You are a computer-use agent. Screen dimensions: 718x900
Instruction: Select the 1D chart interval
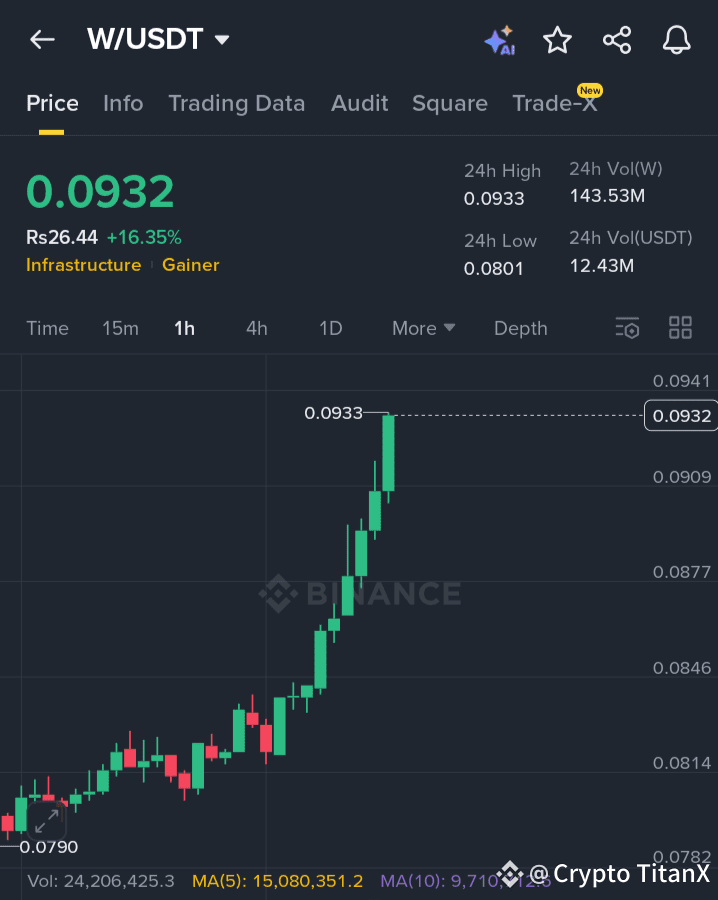[331, 328]
